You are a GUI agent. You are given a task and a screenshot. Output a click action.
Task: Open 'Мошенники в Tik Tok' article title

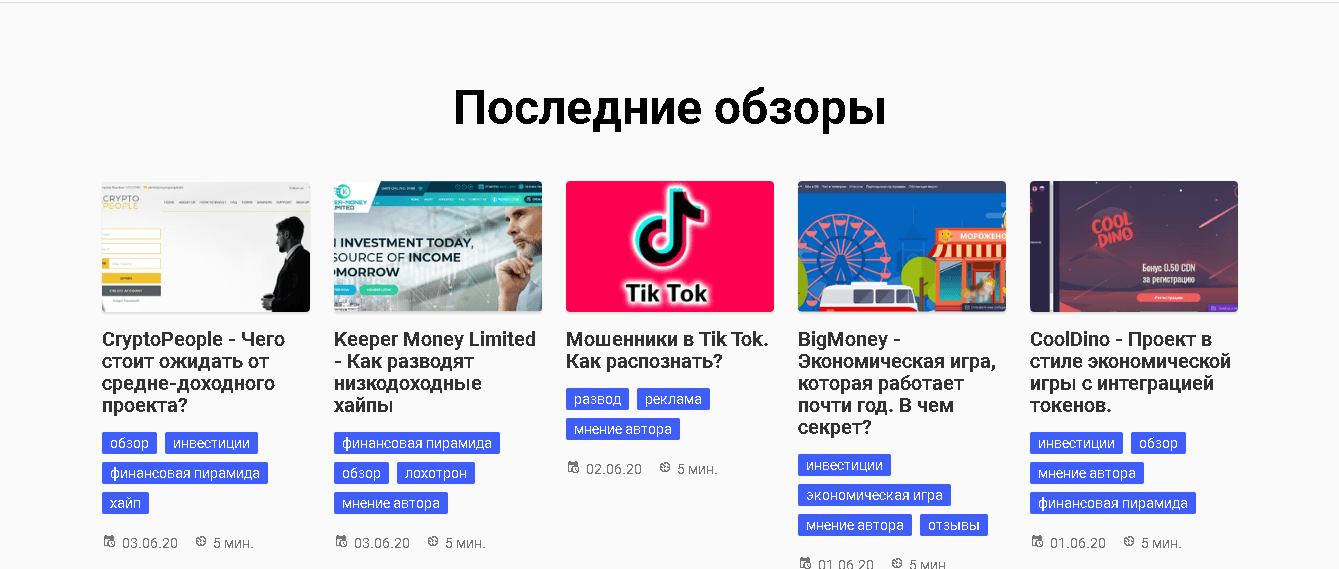667,350
